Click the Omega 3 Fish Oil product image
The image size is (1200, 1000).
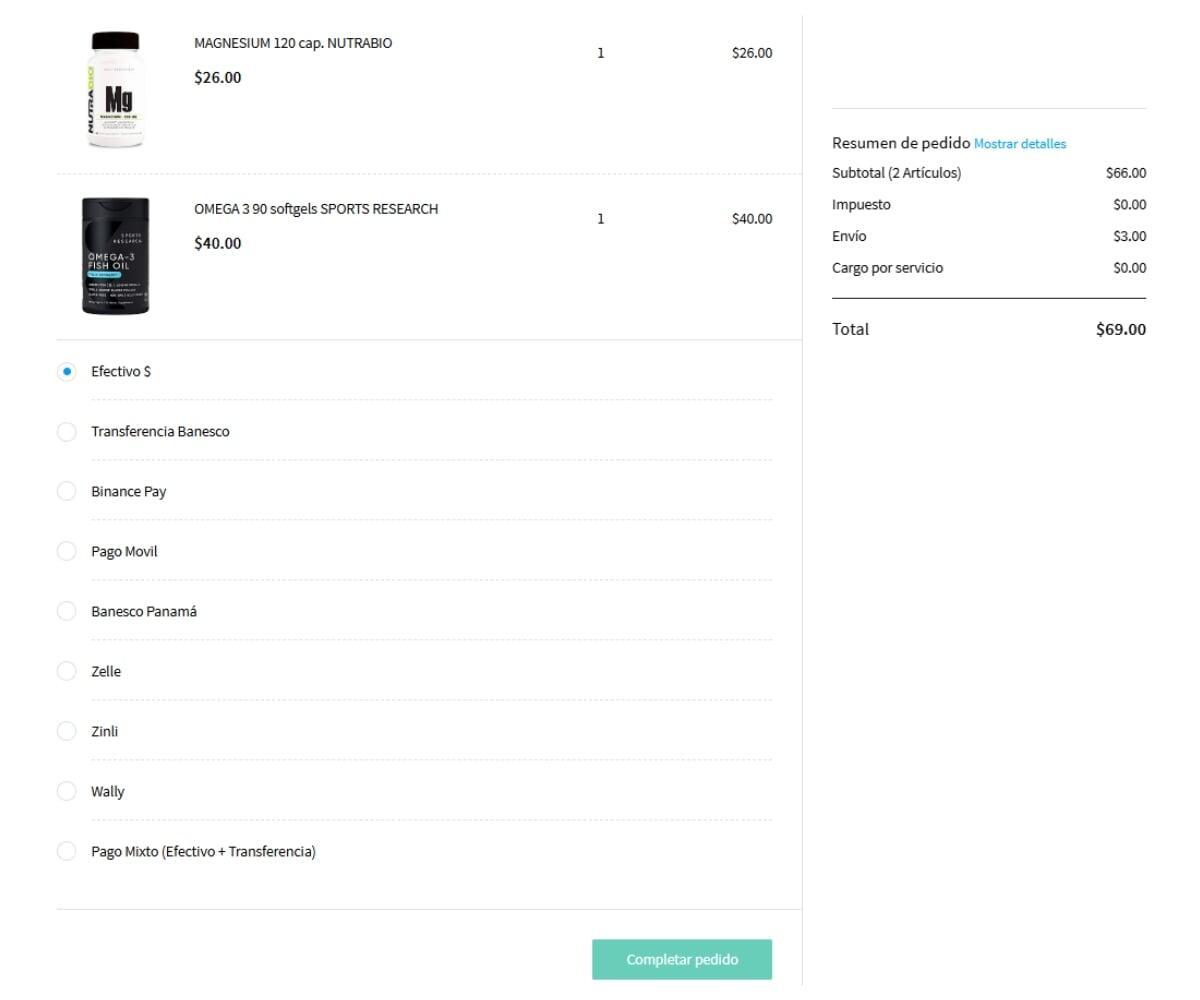point(115,256)
